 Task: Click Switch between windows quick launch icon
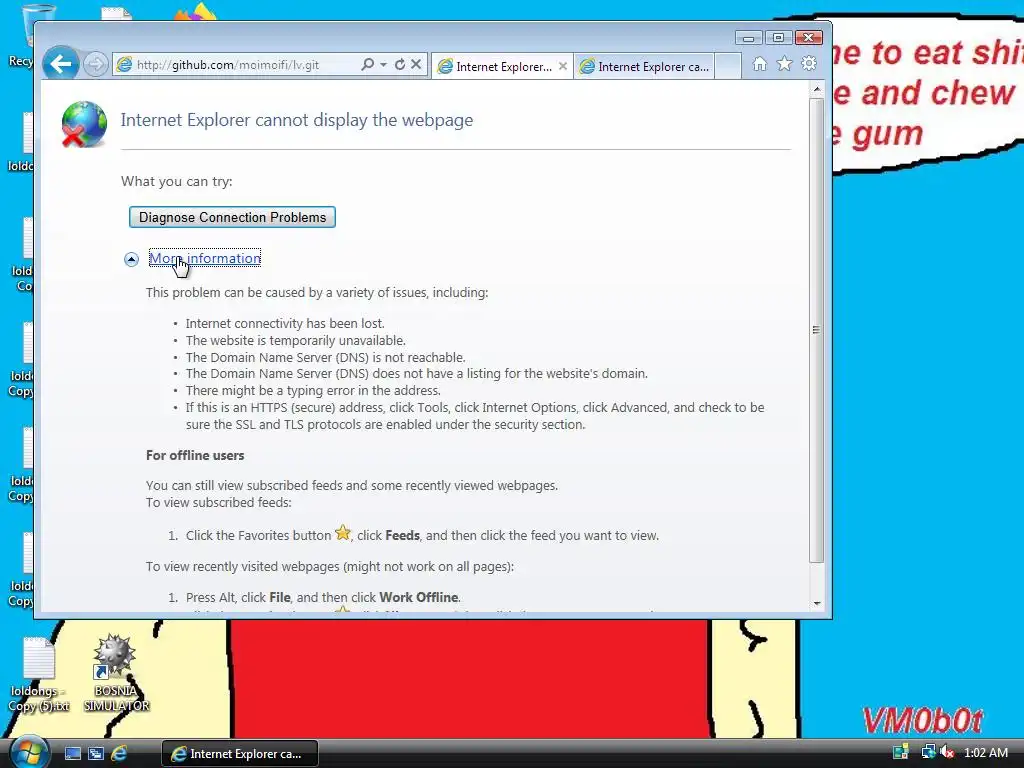(x=96, y=754)
